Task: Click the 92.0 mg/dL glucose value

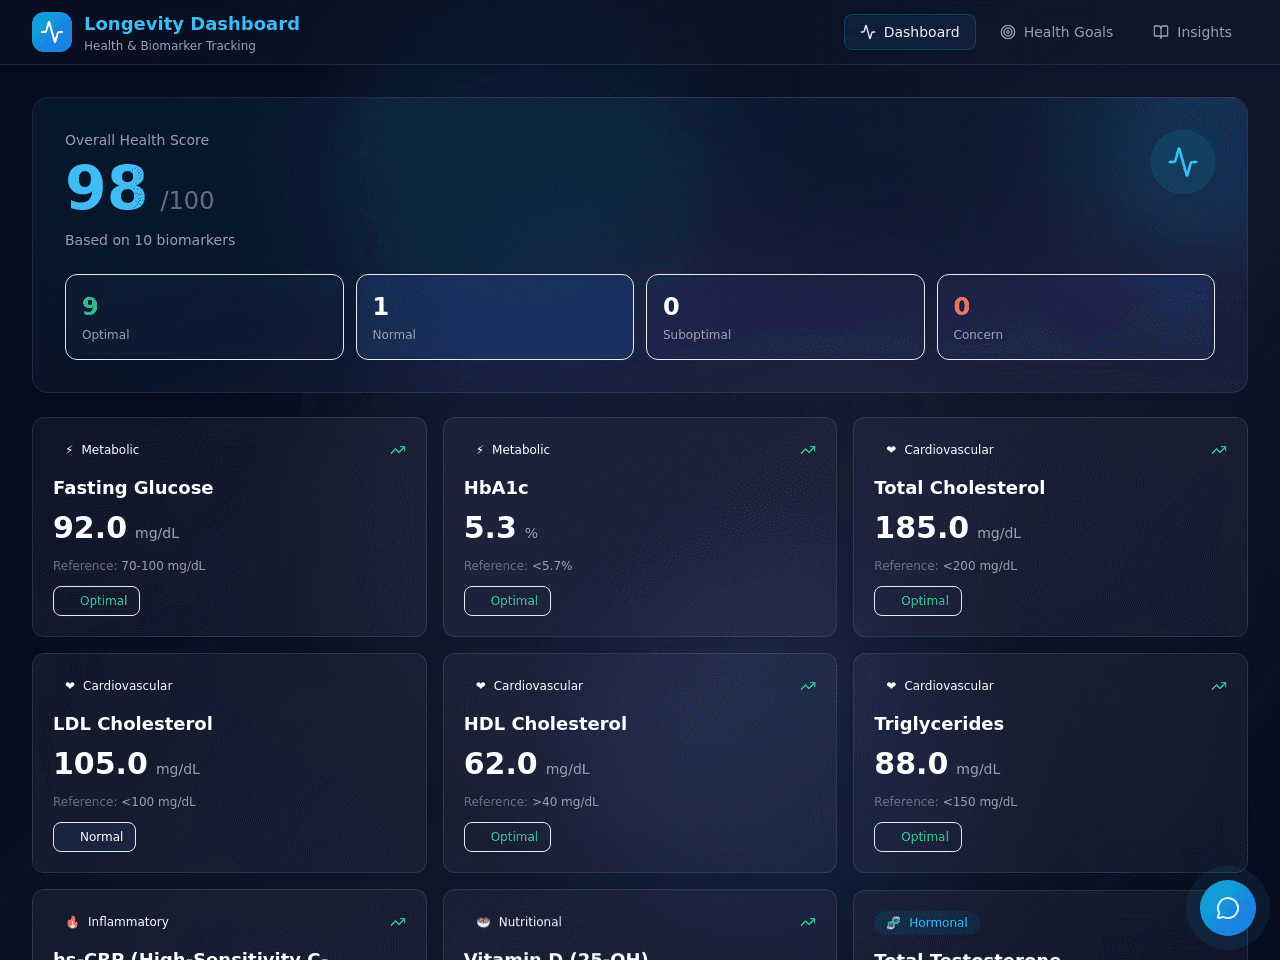Action: coord(116,528)
